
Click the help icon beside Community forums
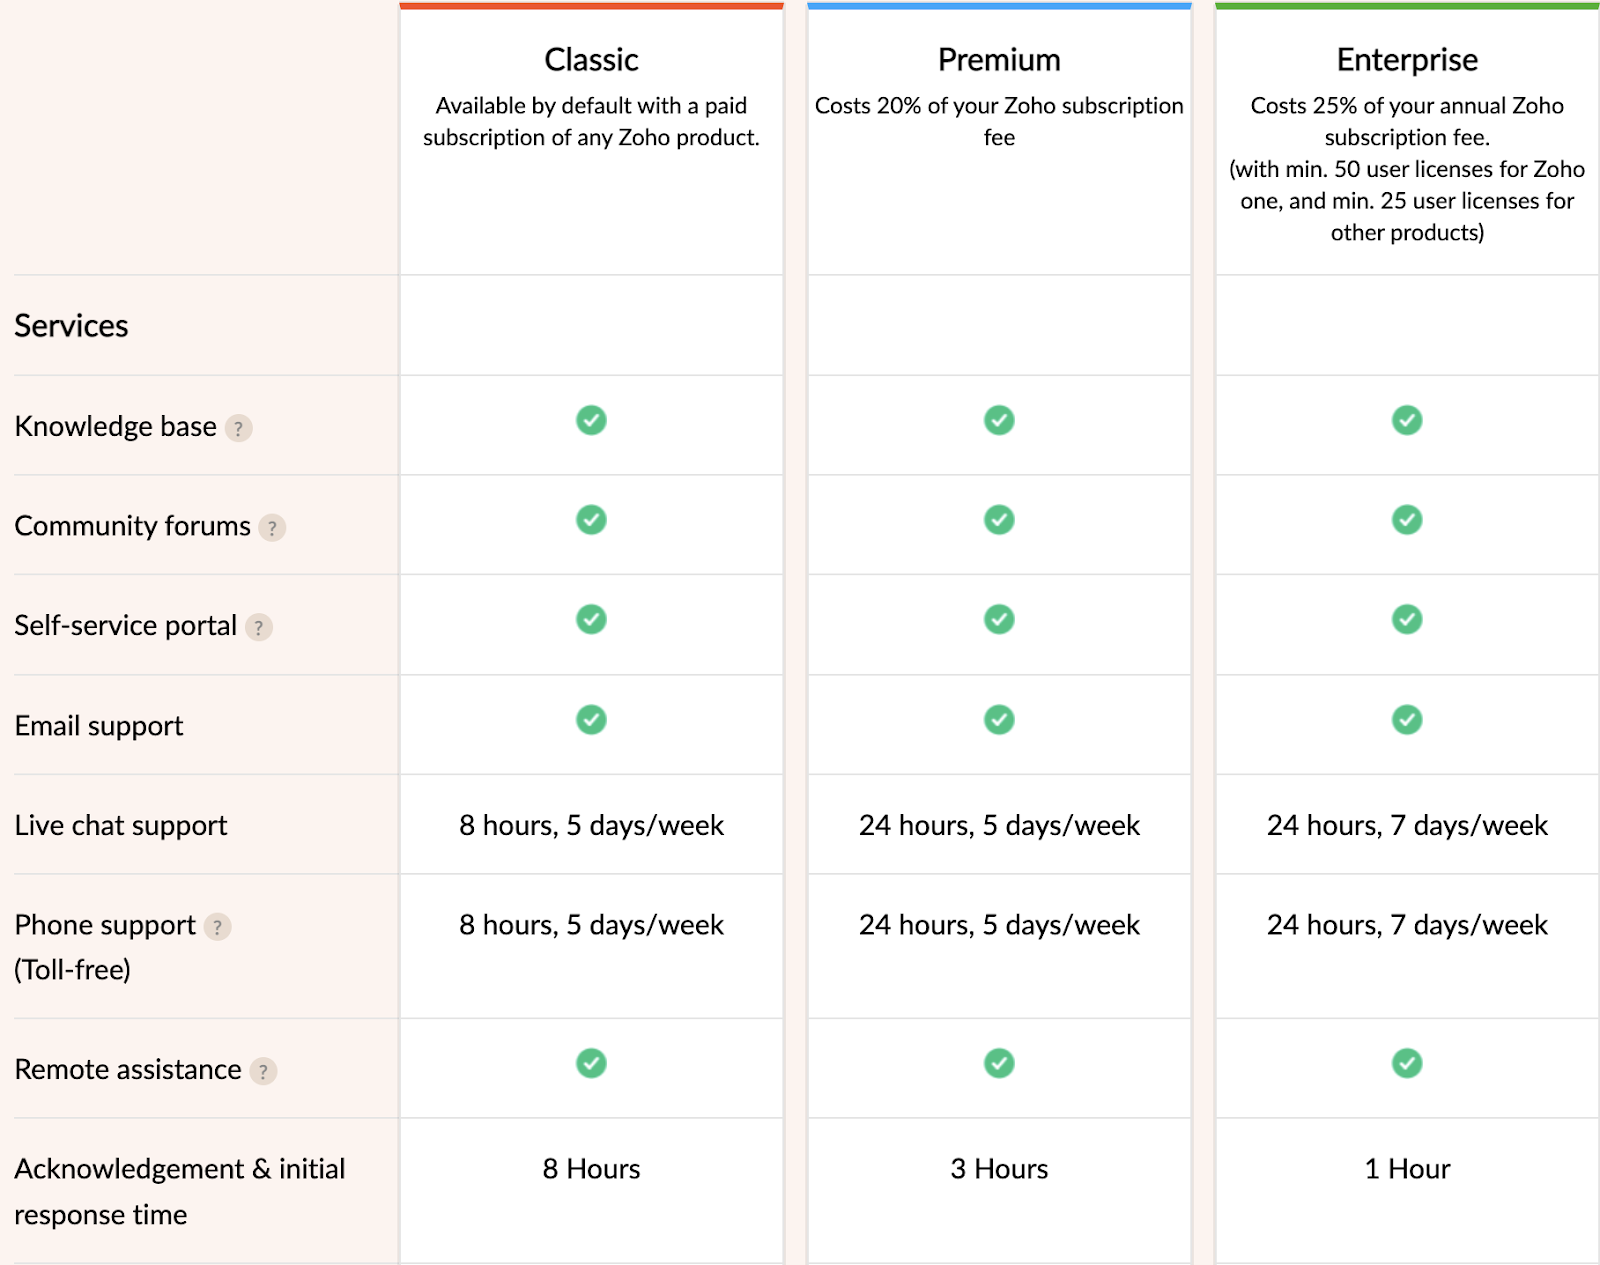(272, 528)
